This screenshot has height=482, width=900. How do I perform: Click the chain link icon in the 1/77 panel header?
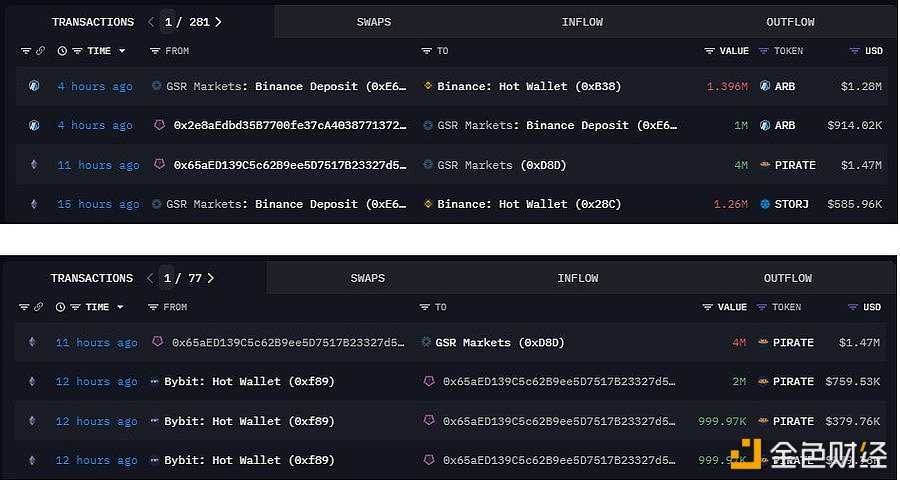pyautogui.click(x=38, y=308)
